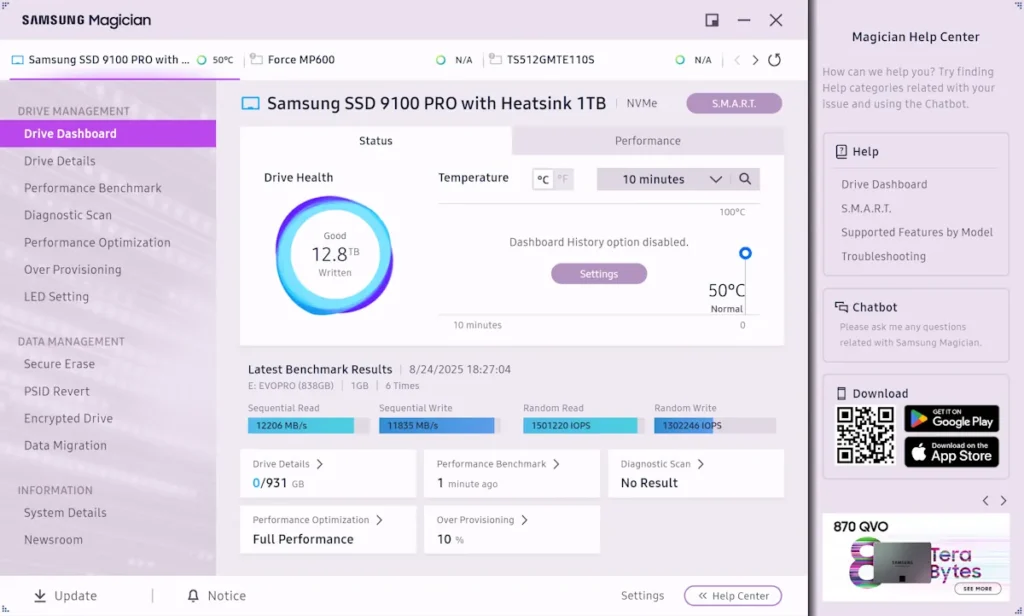Expand Over Provisioning card chevron
The image size is (1024, 616).
pyautogui.click(x=524, y=520)
